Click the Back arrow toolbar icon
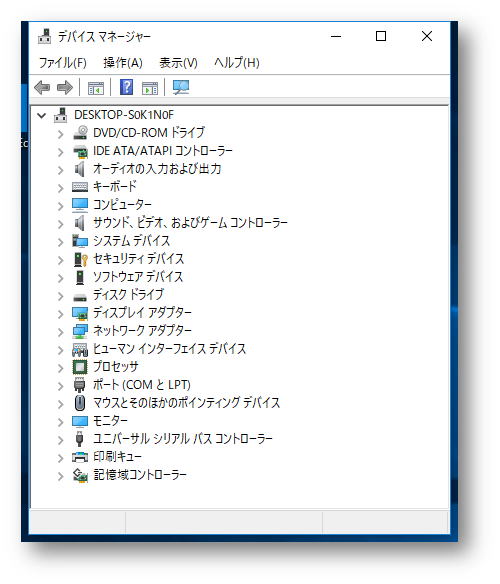500x584 pixels. [42, 88]
